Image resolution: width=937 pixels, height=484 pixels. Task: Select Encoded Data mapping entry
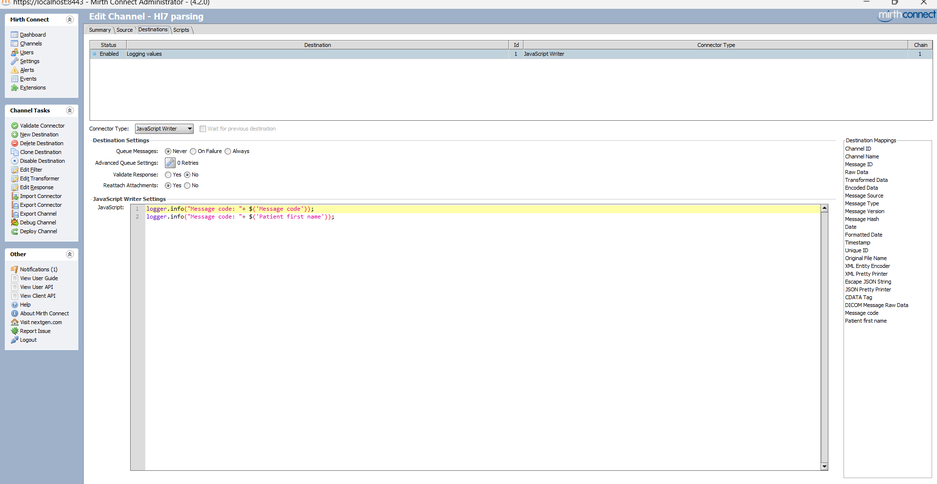pyautogui.click(x=861, y=188)
